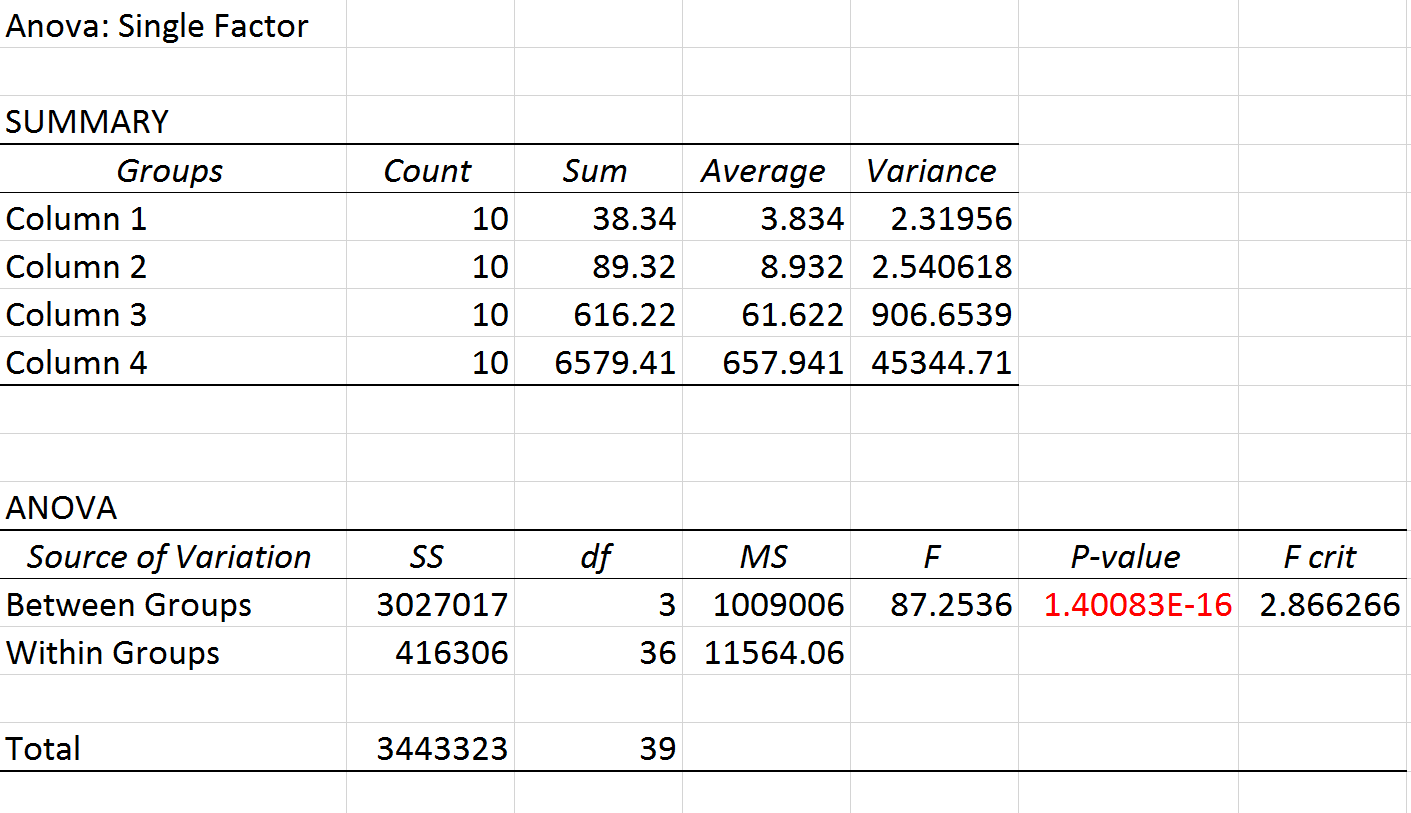Click the SUMMARY heading cell
Screen dimensions: 1411x813
[87, 122]
